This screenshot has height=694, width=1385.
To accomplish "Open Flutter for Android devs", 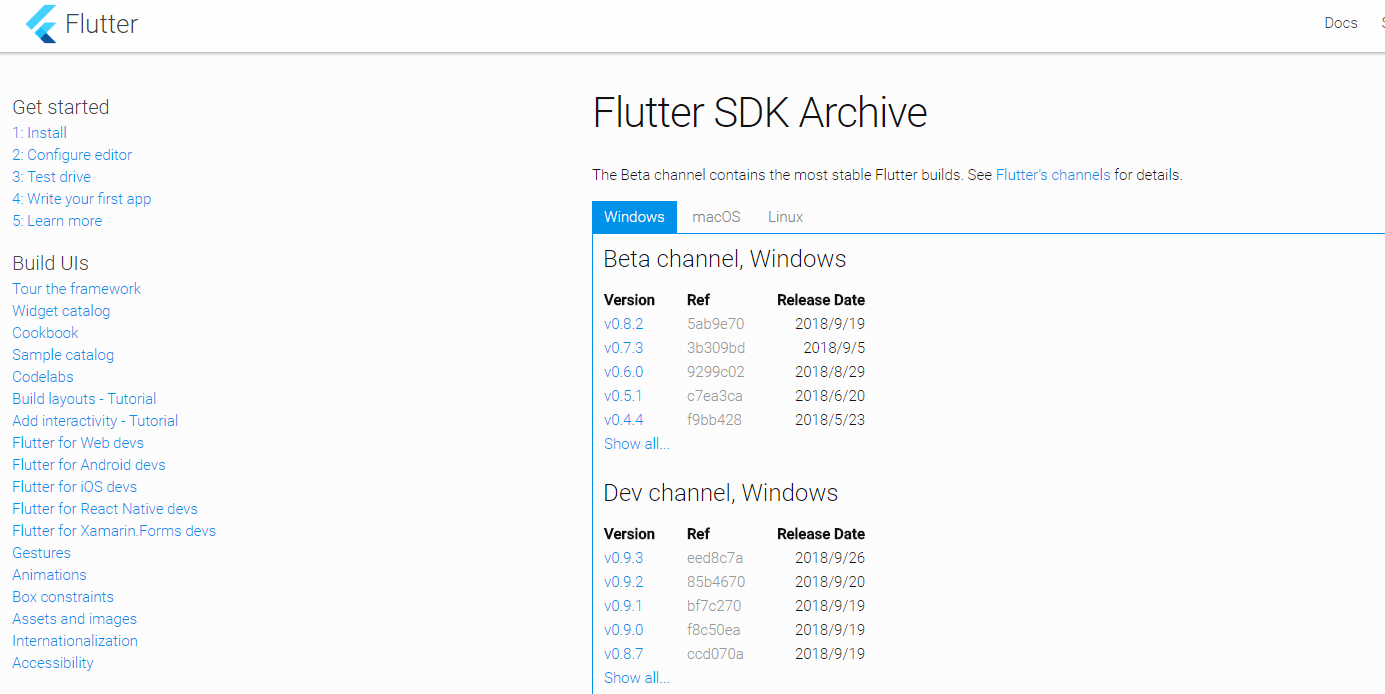I will point(88,464).
